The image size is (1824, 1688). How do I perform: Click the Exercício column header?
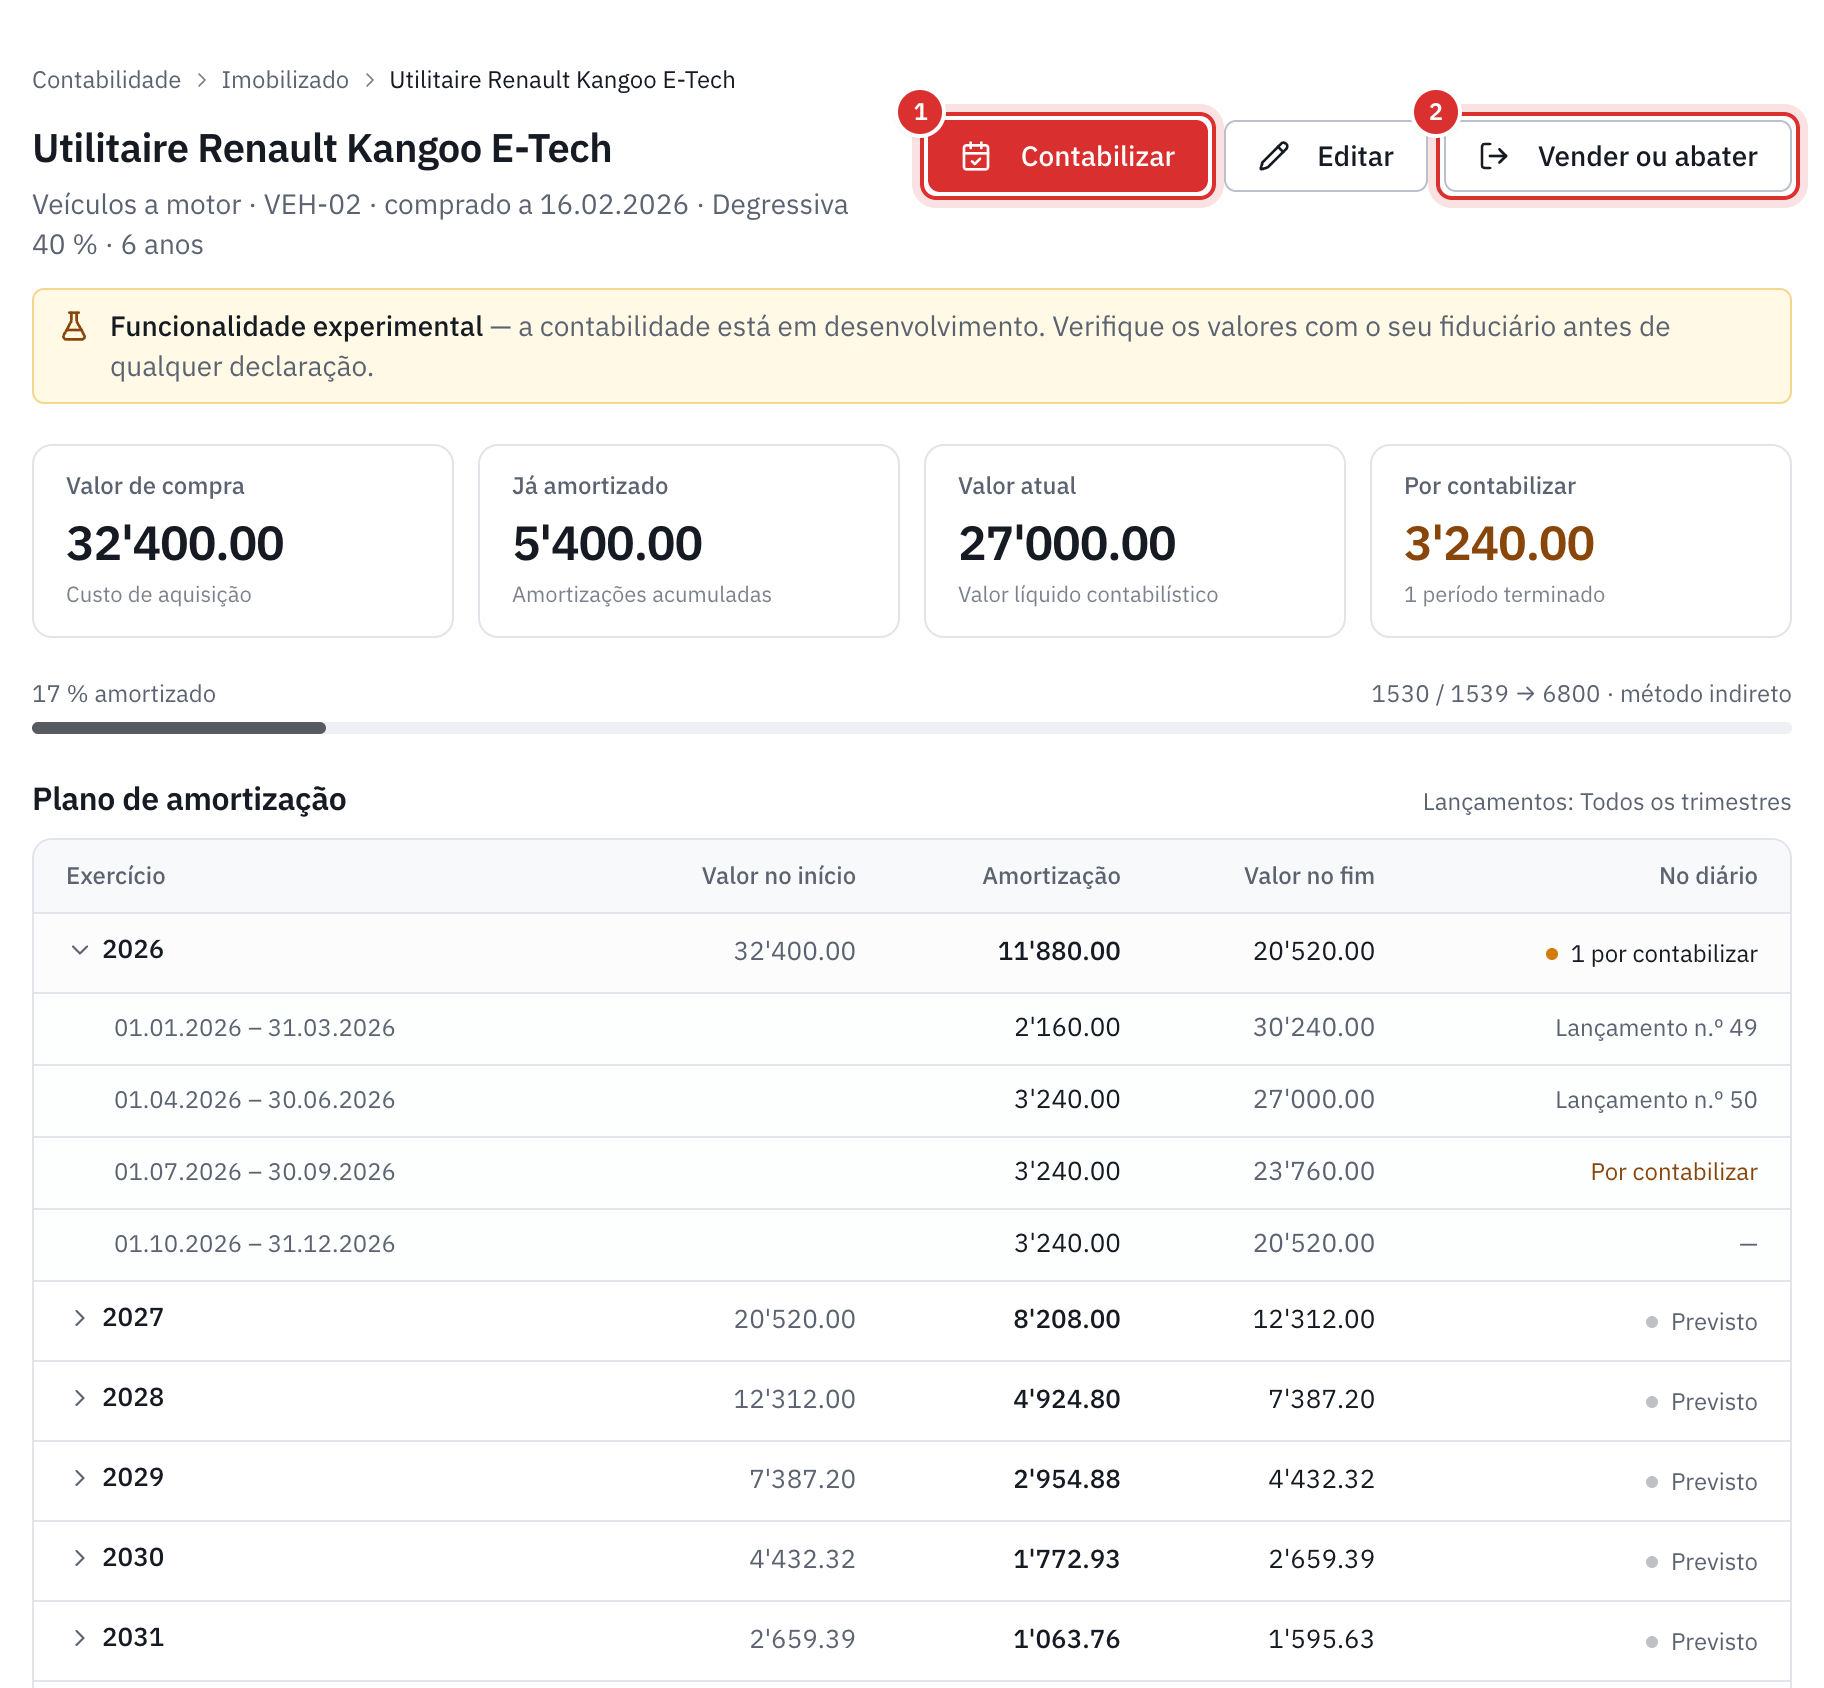[116, 876]
